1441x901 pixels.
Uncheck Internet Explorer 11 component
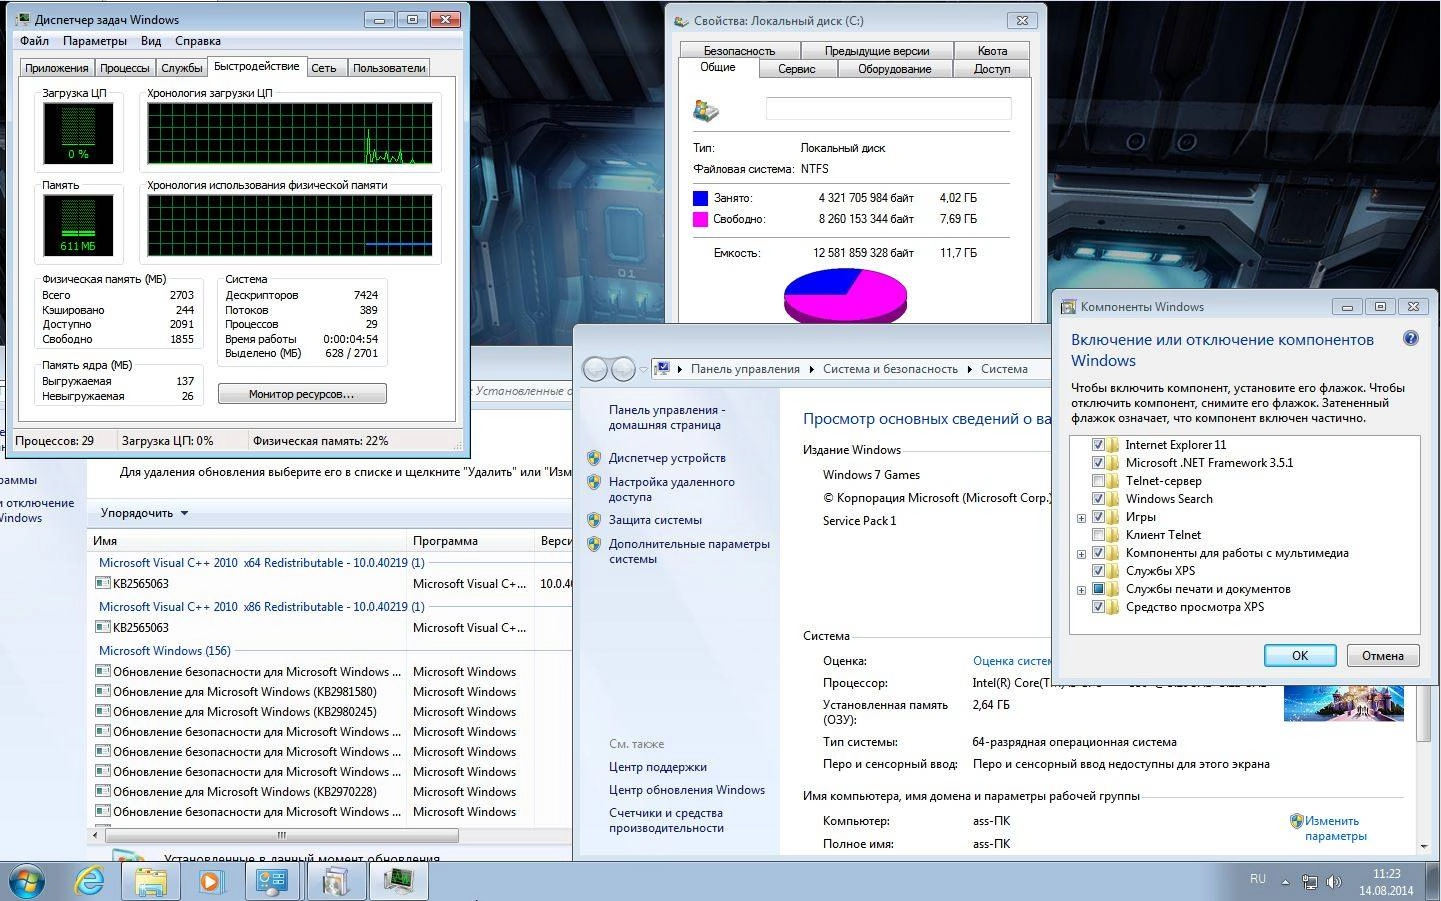(1098, 445)
